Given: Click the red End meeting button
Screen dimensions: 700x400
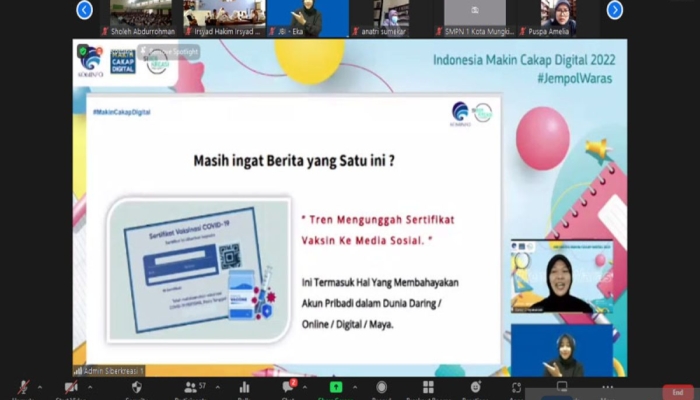Looking at the screenshot, I should click(678, 392).
